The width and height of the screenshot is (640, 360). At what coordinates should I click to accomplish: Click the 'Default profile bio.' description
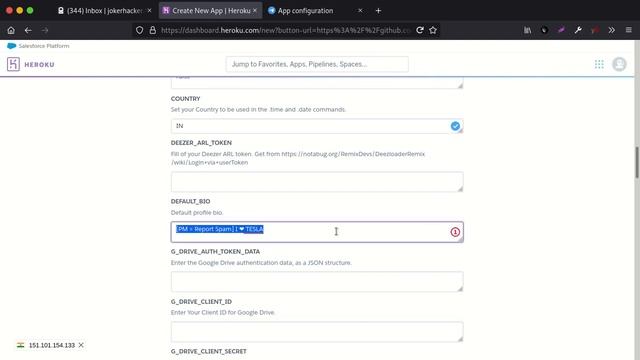tap(197, 213)
